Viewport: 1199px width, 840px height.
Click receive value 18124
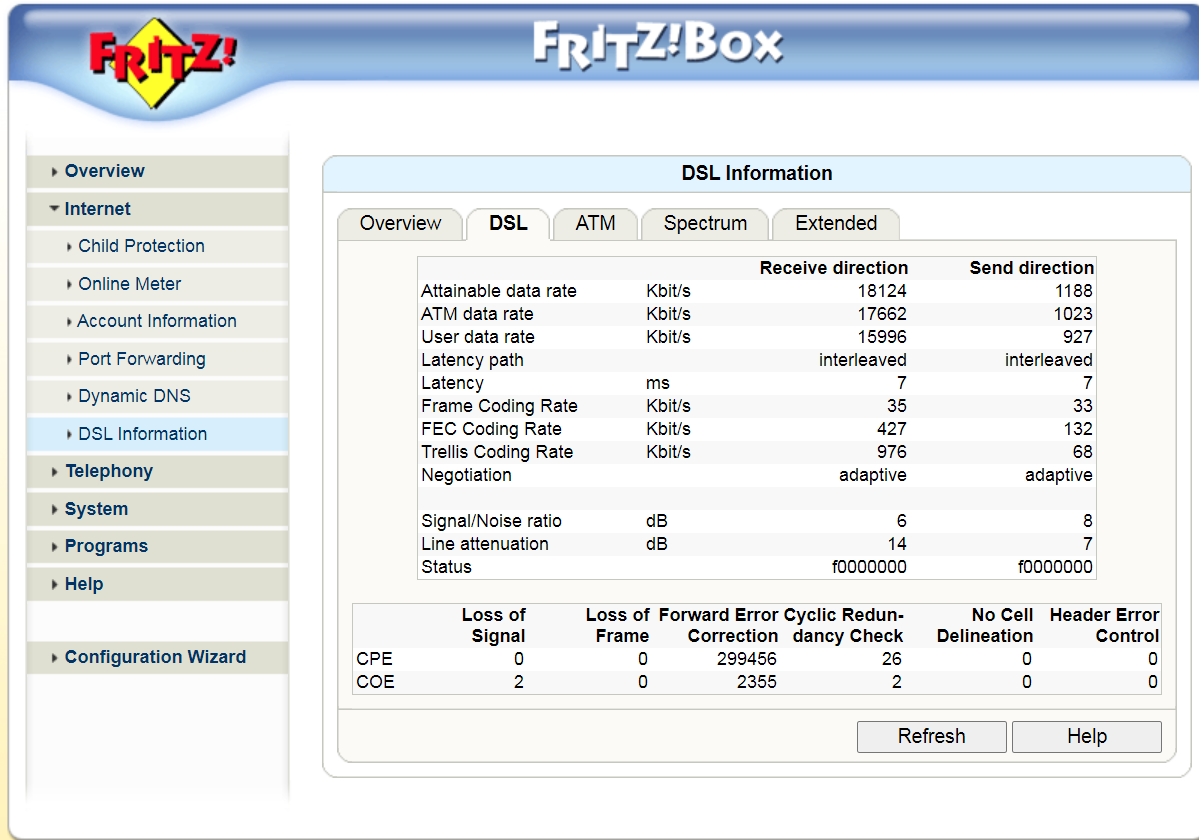(x=882, y=291)
